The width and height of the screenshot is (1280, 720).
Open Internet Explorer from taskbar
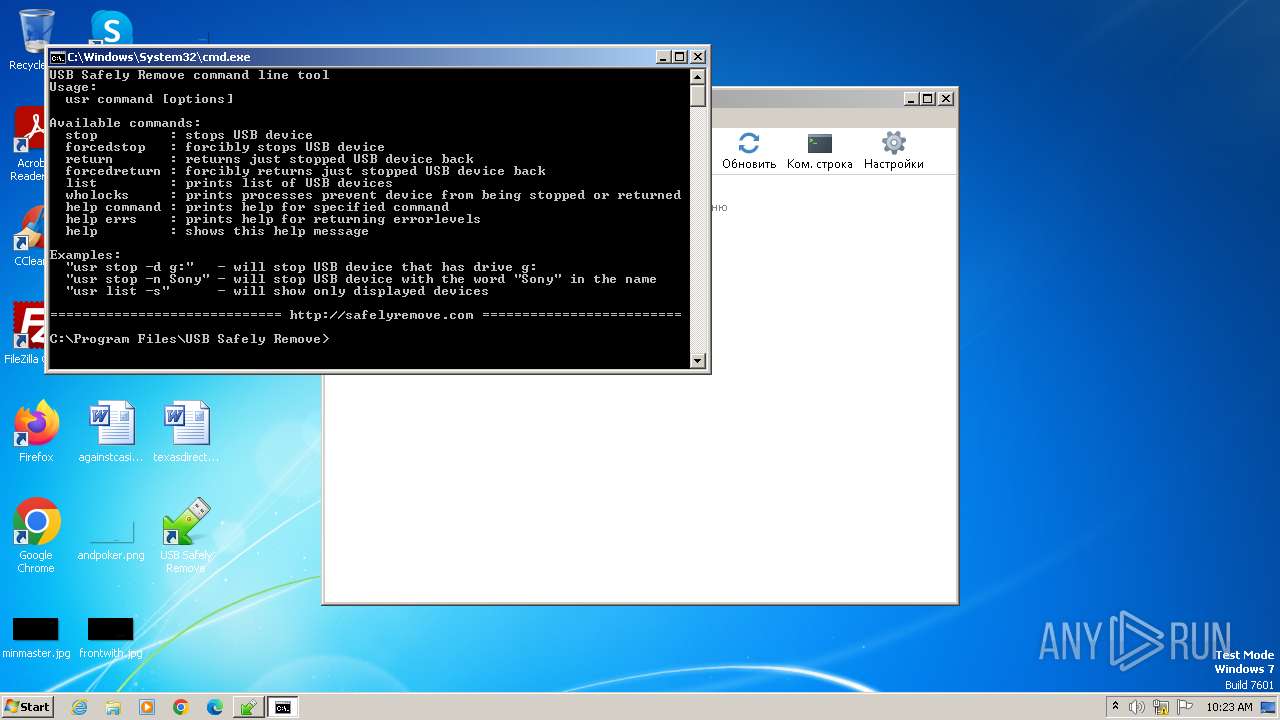[79, 707]
